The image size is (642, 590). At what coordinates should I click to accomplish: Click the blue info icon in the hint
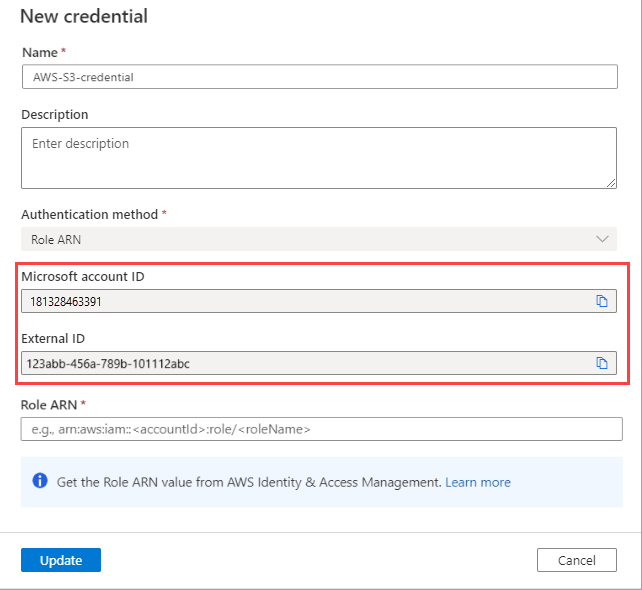click(40, 481)
